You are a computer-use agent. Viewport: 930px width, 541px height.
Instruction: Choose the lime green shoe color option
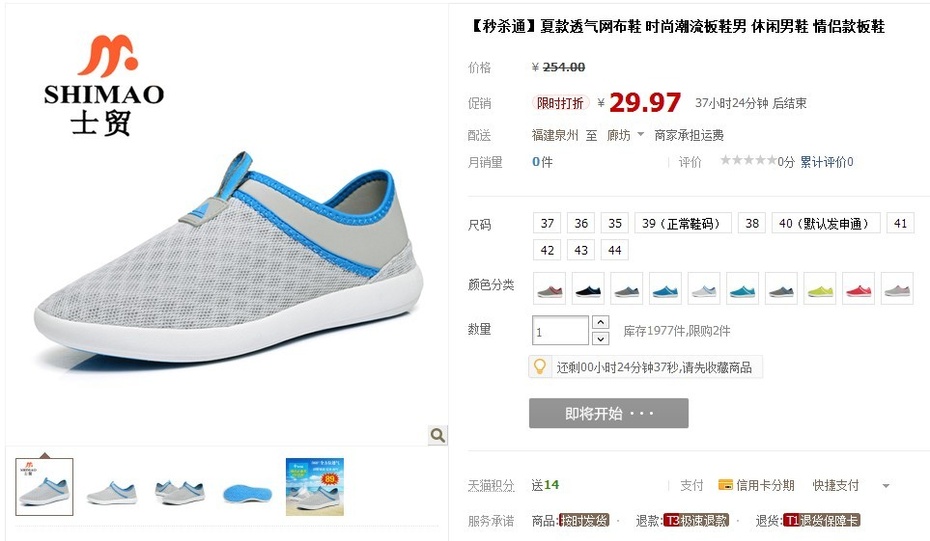820,289
